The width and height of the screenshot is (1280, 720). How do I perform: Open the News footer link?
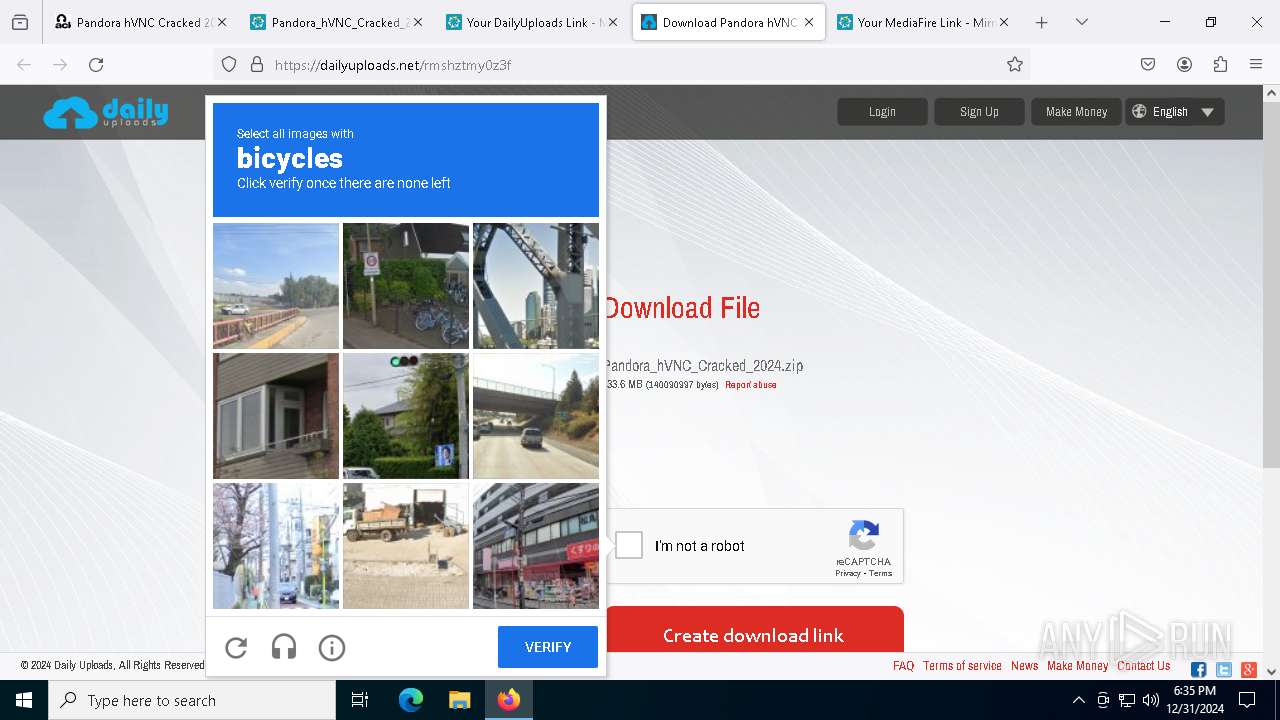click(x=1024, y=666)
